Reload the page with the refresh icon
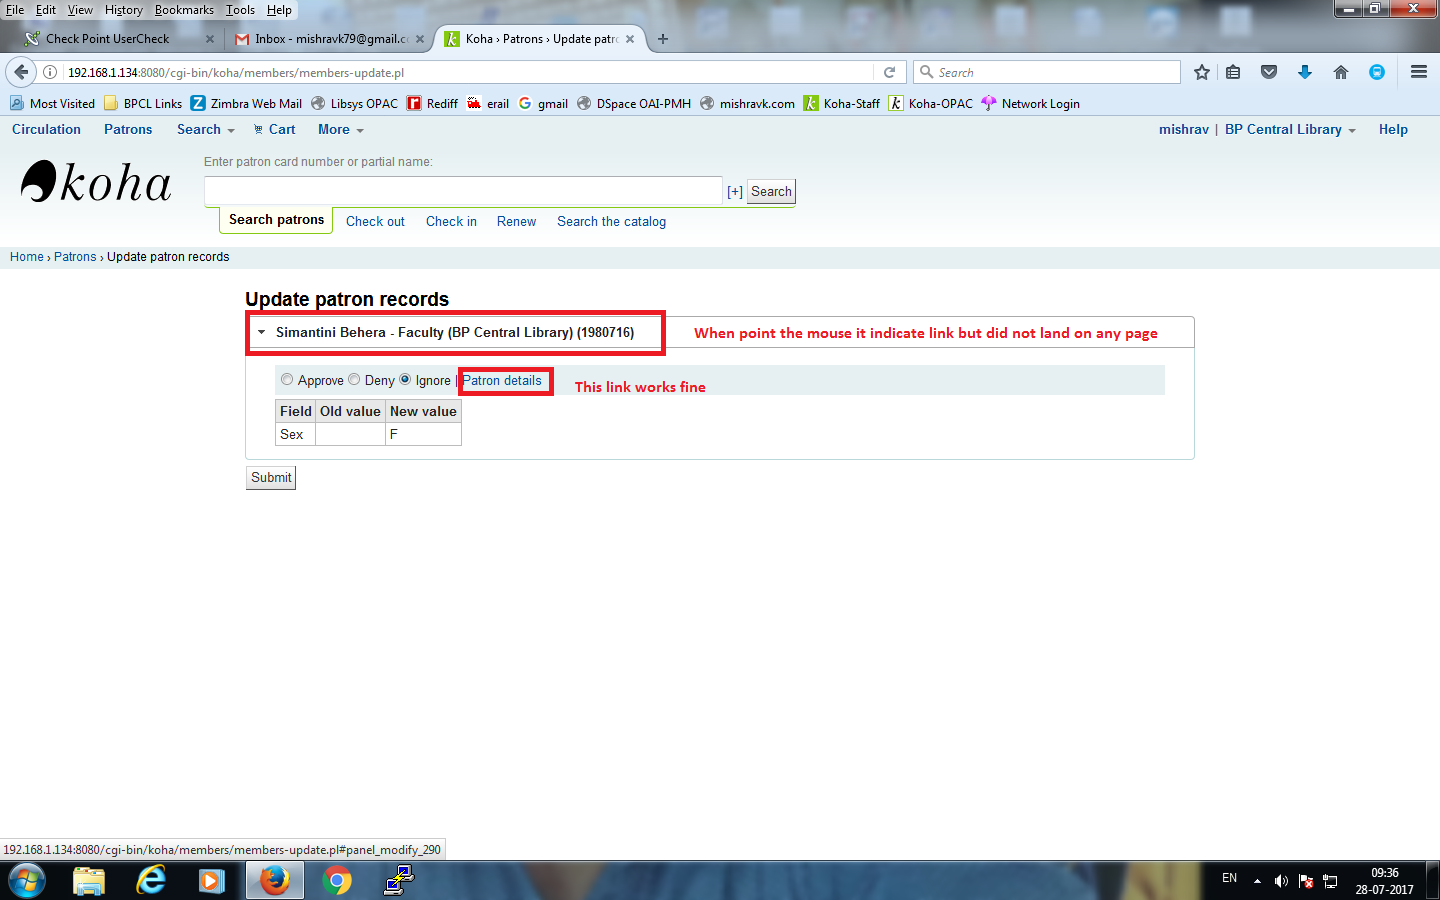Image resolution: width=1440 pixels, height=900 pixels. point(889,72)
